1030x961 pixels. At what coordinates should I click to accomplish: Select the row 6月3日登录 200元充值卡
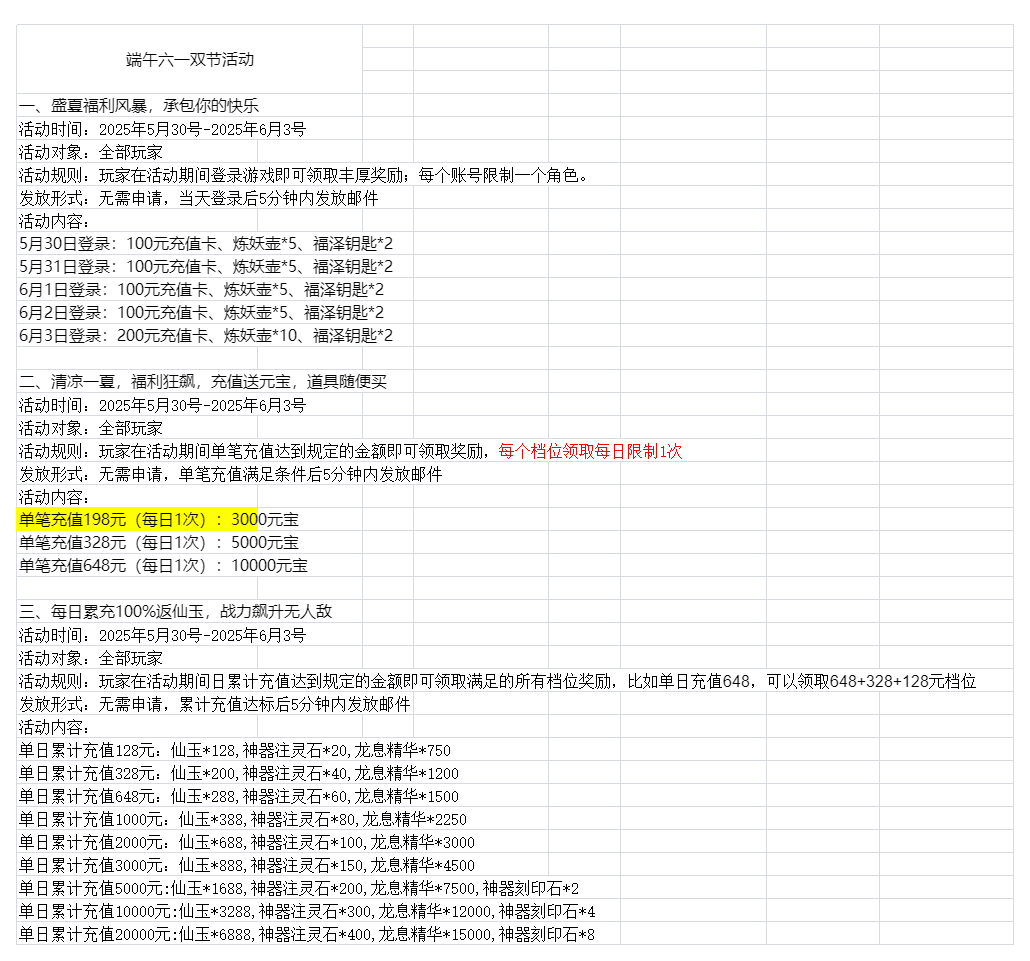[206, 336]
